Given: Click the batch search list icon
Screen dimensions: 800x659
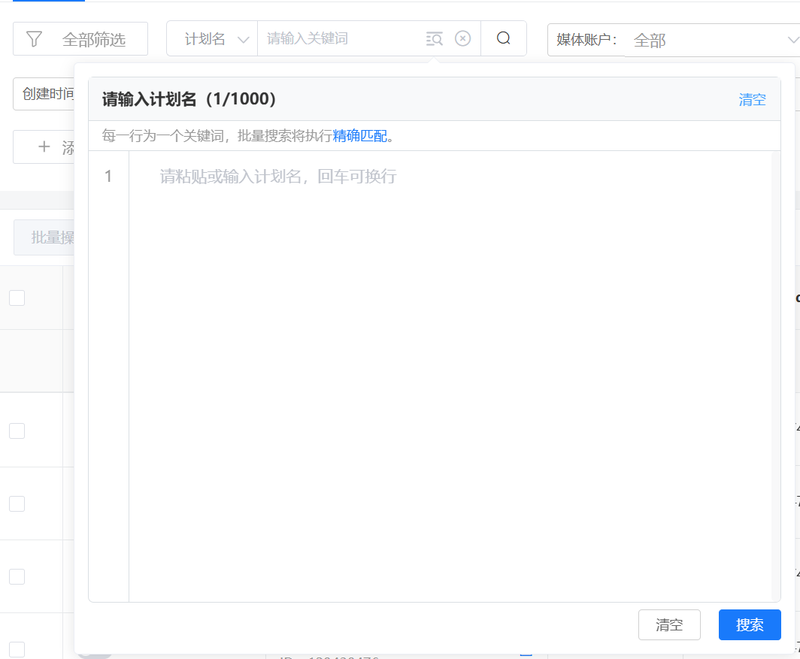Looking at the screenshot, I should pyautogui.click(x=433, y=39).
